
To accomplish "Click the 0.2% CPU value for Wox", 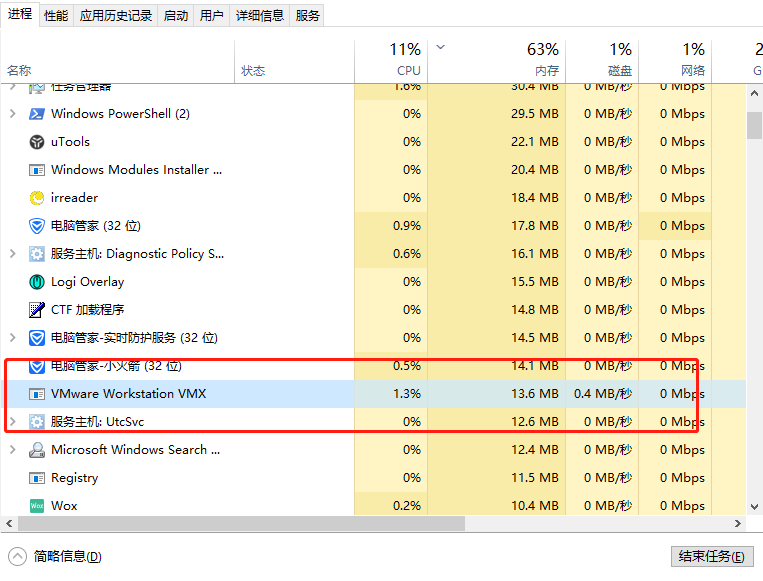I will (407, 506).
